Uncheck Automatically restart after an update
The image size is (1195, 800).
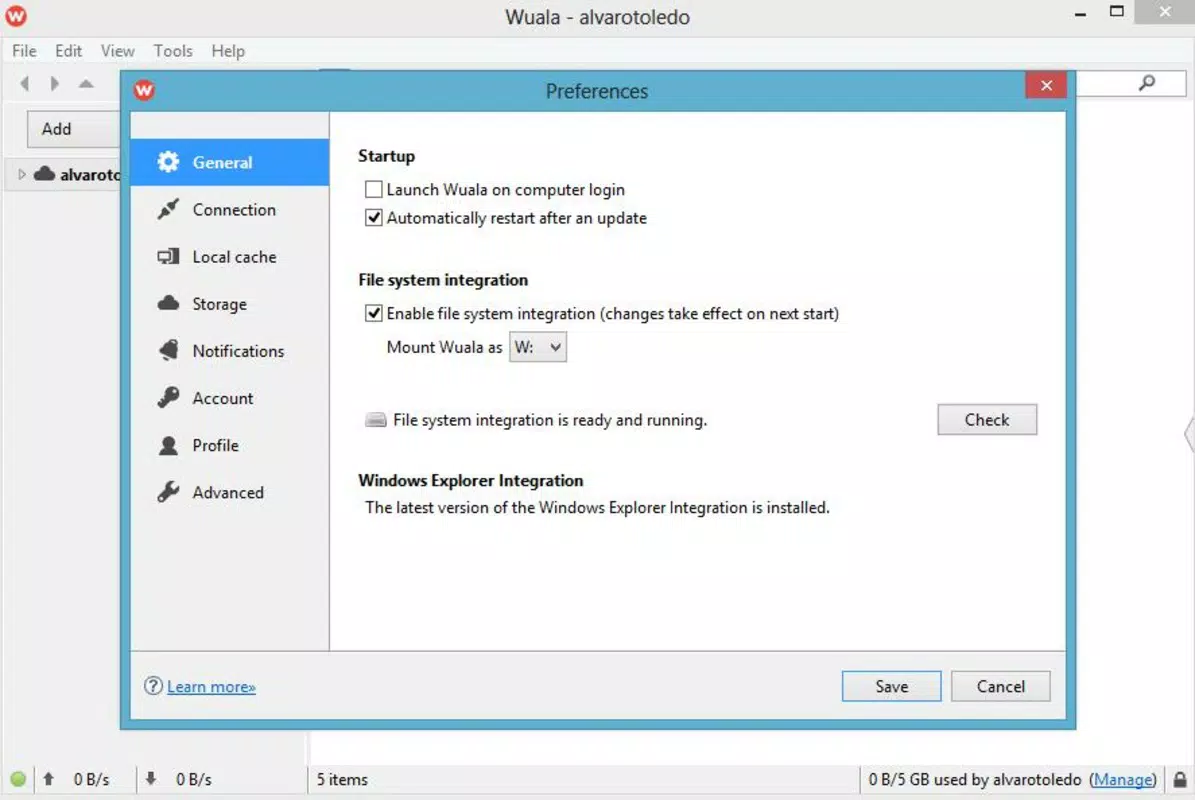coord(373,218)
